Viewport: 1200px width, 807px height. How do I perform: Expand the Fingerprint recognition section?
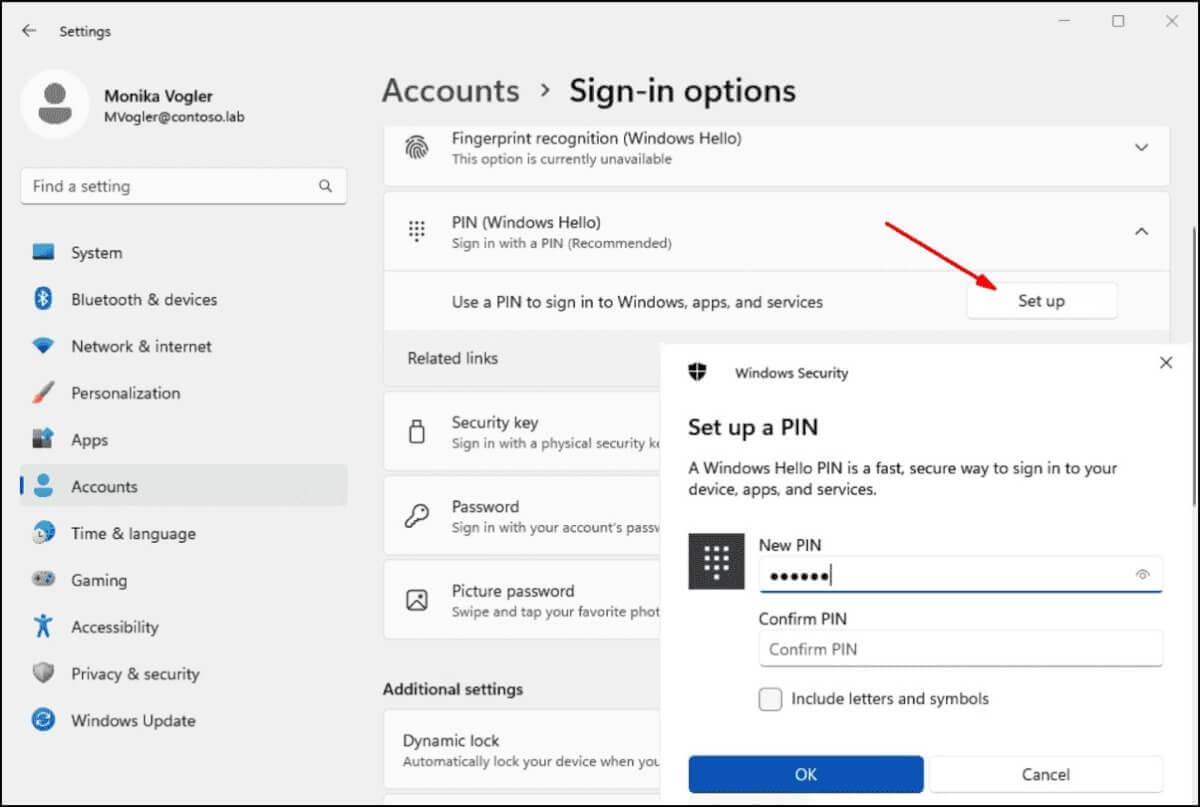1141,148
